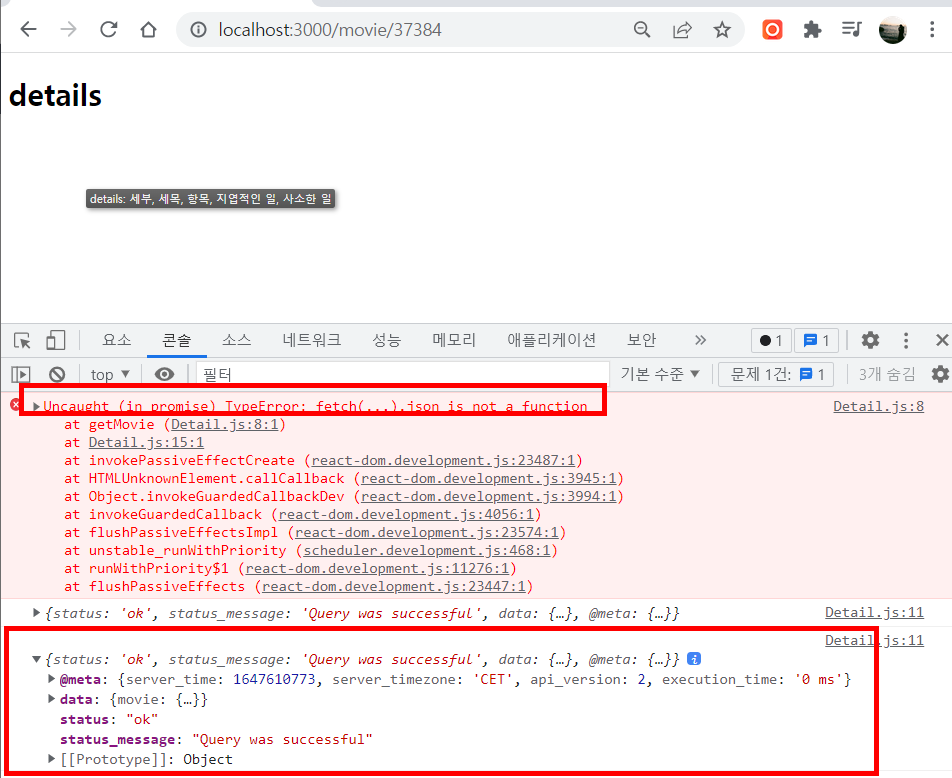Viewport: 952px width, 778px height.
Task: Open Detail.js:15:1 stack trace link
Action: 146,442
